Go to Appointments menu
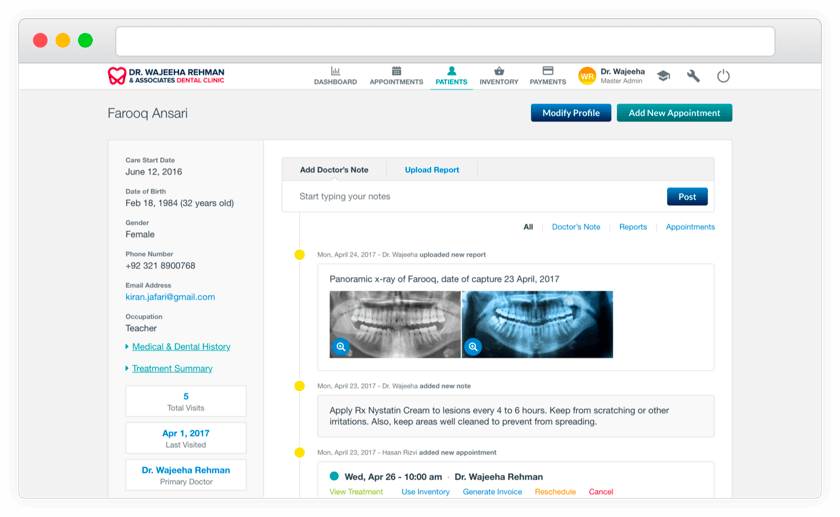The image size is (840, 517). [x=396, y=82]
